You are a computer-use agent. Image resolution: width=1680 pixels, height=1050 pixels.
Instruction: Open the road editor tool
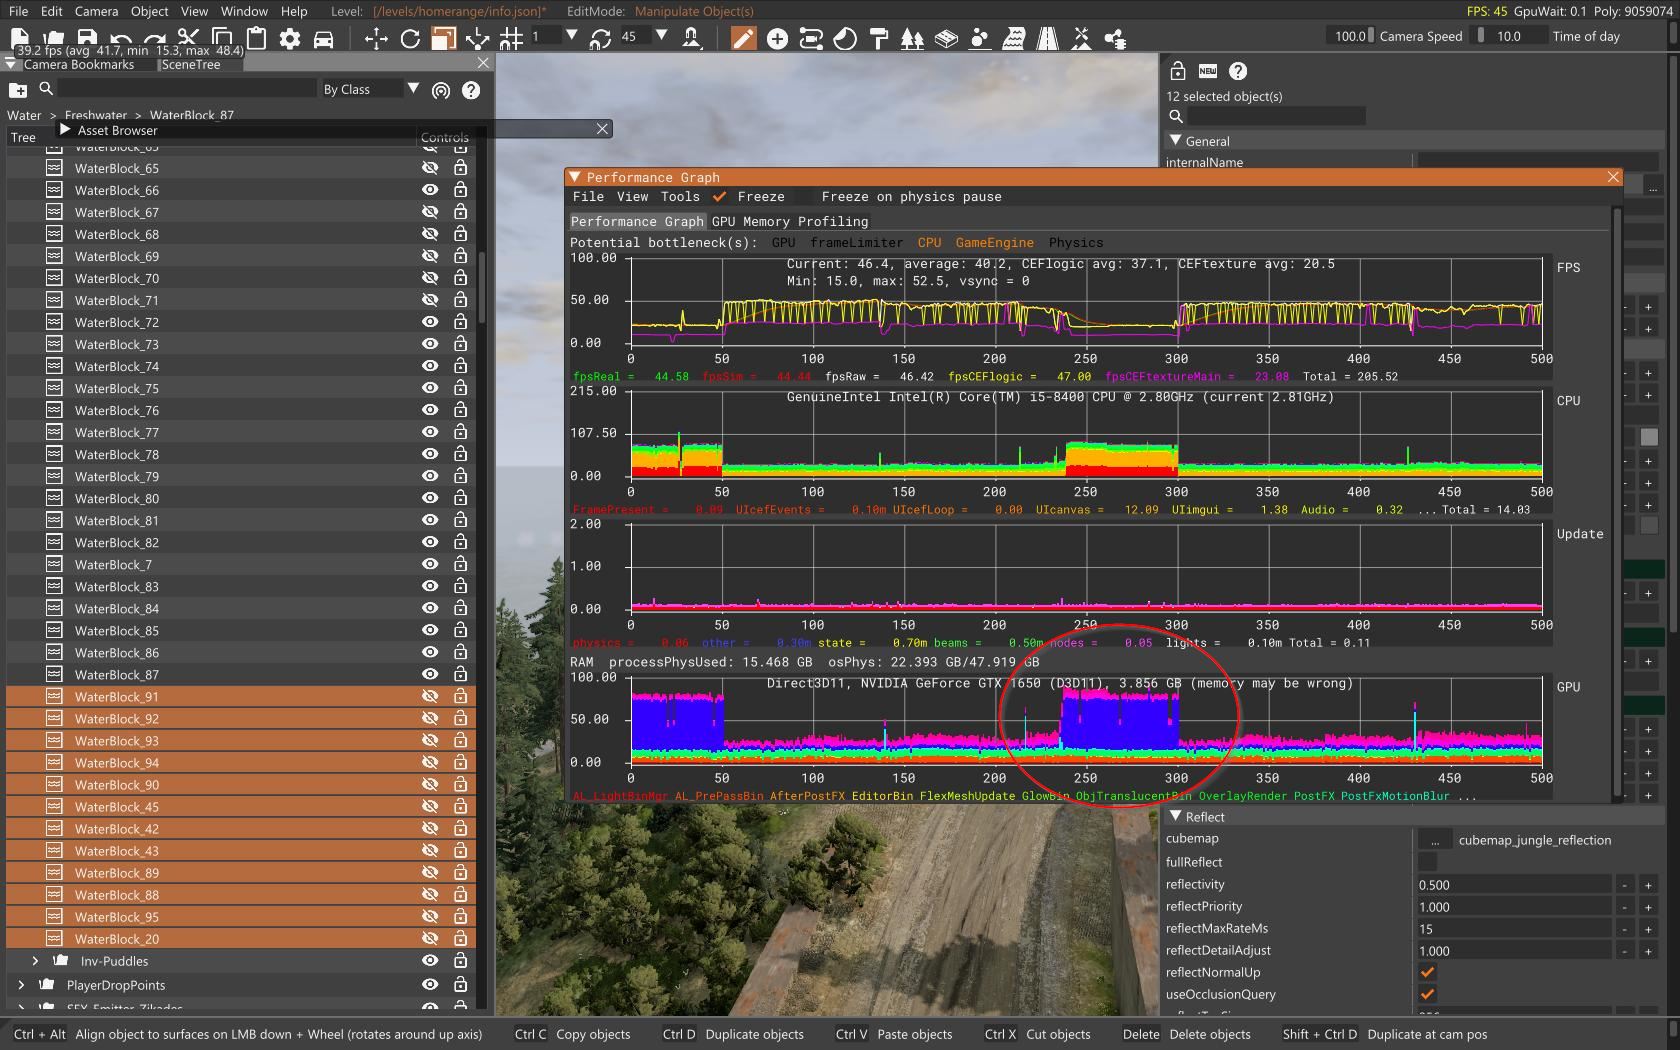[1047, 39]
